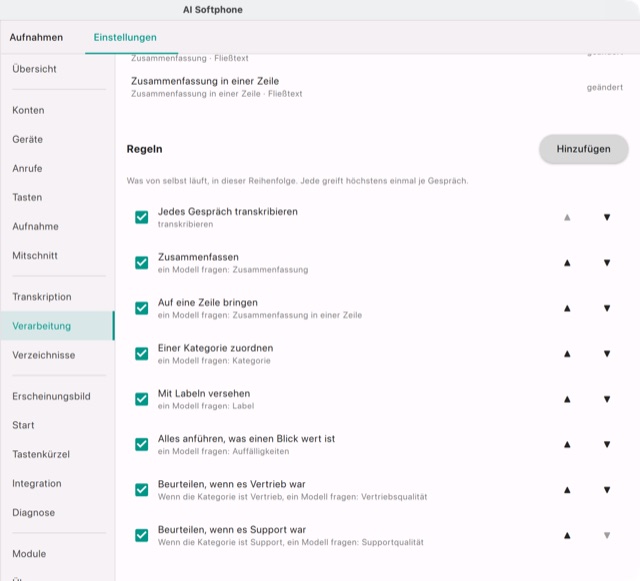Select Verarbeitung sidebar entry

point(57,326)
